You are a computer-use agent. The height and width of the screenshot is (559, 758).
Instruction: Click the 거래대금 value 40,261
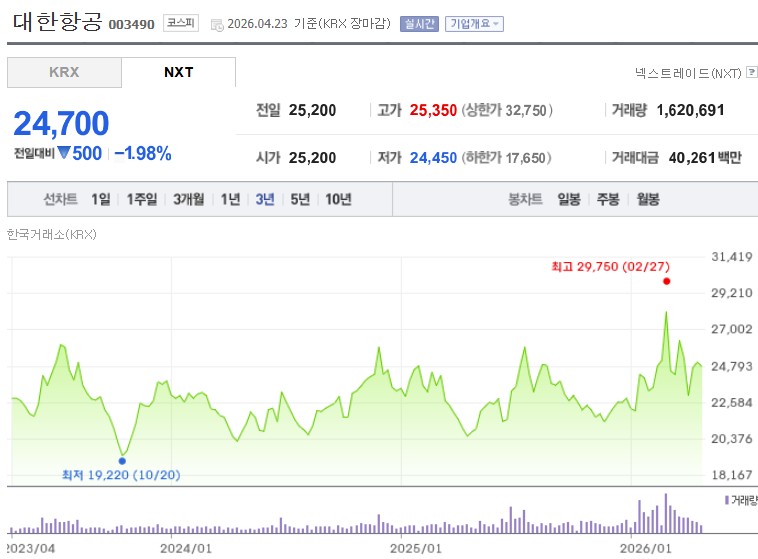pyautogui.click(x=692, y=158)
